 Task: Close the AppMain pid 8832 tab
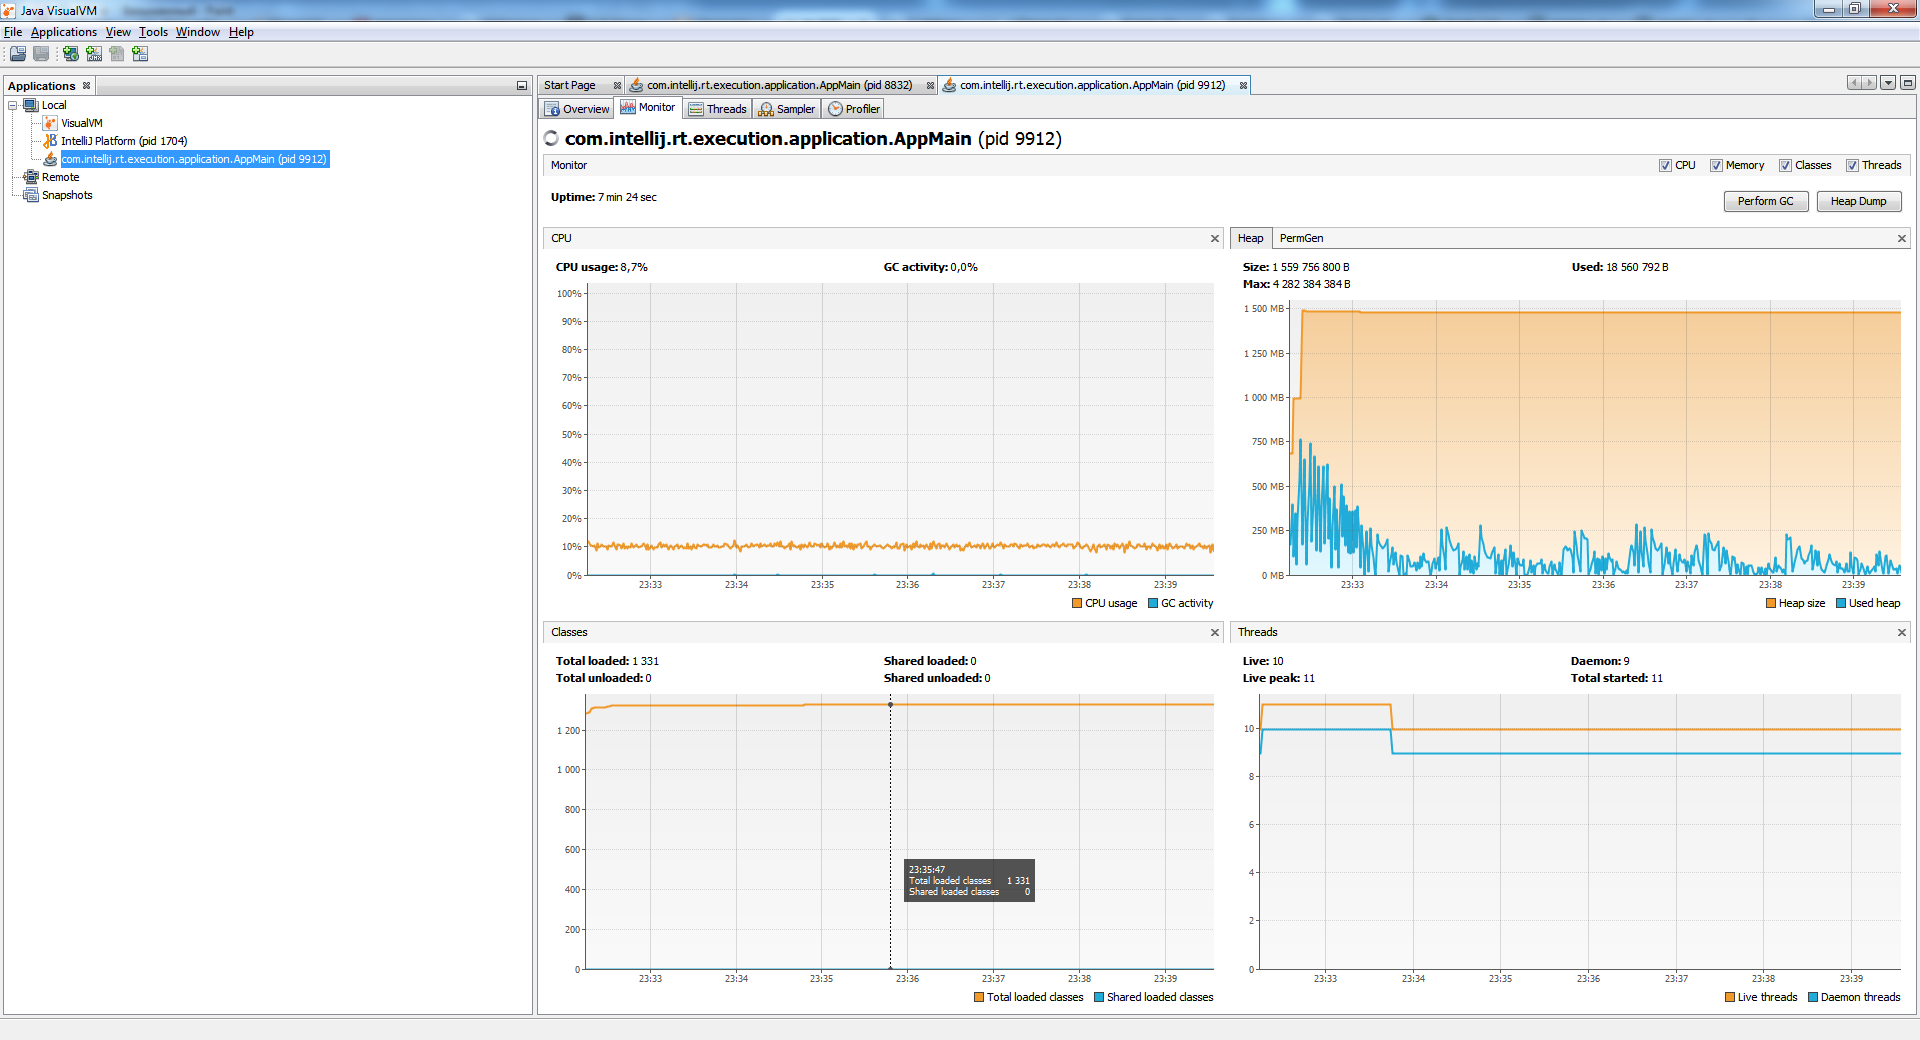pos(930,86)
